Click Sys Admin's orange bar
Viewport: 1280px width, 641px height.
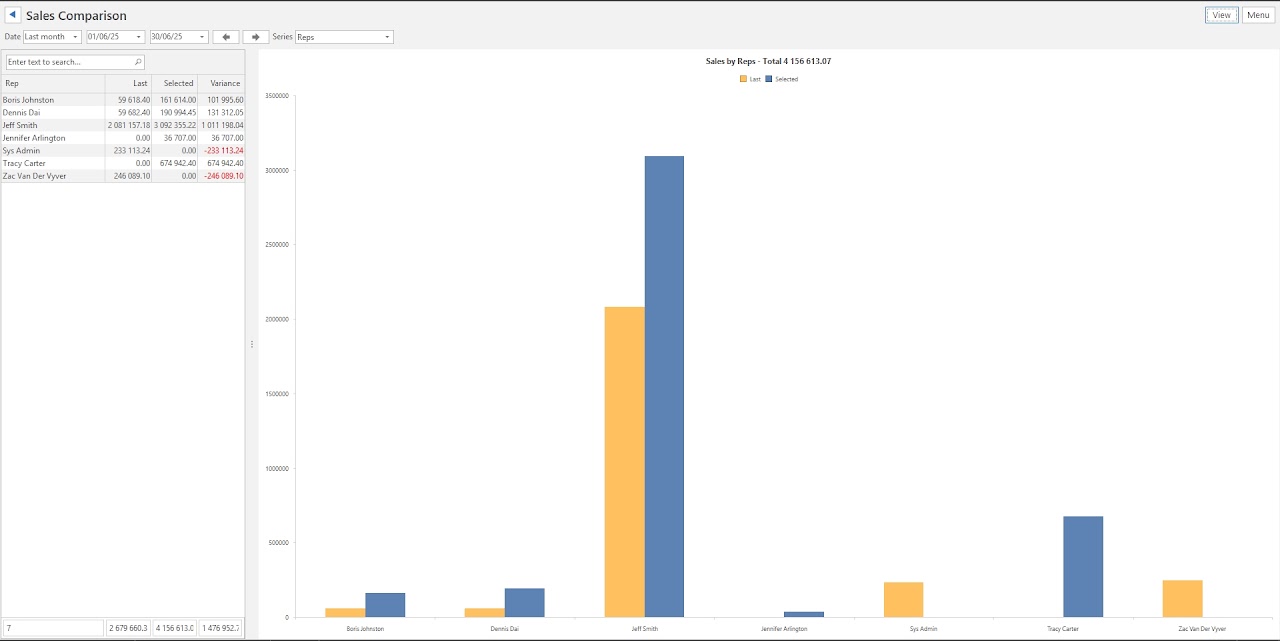(904, 600)
